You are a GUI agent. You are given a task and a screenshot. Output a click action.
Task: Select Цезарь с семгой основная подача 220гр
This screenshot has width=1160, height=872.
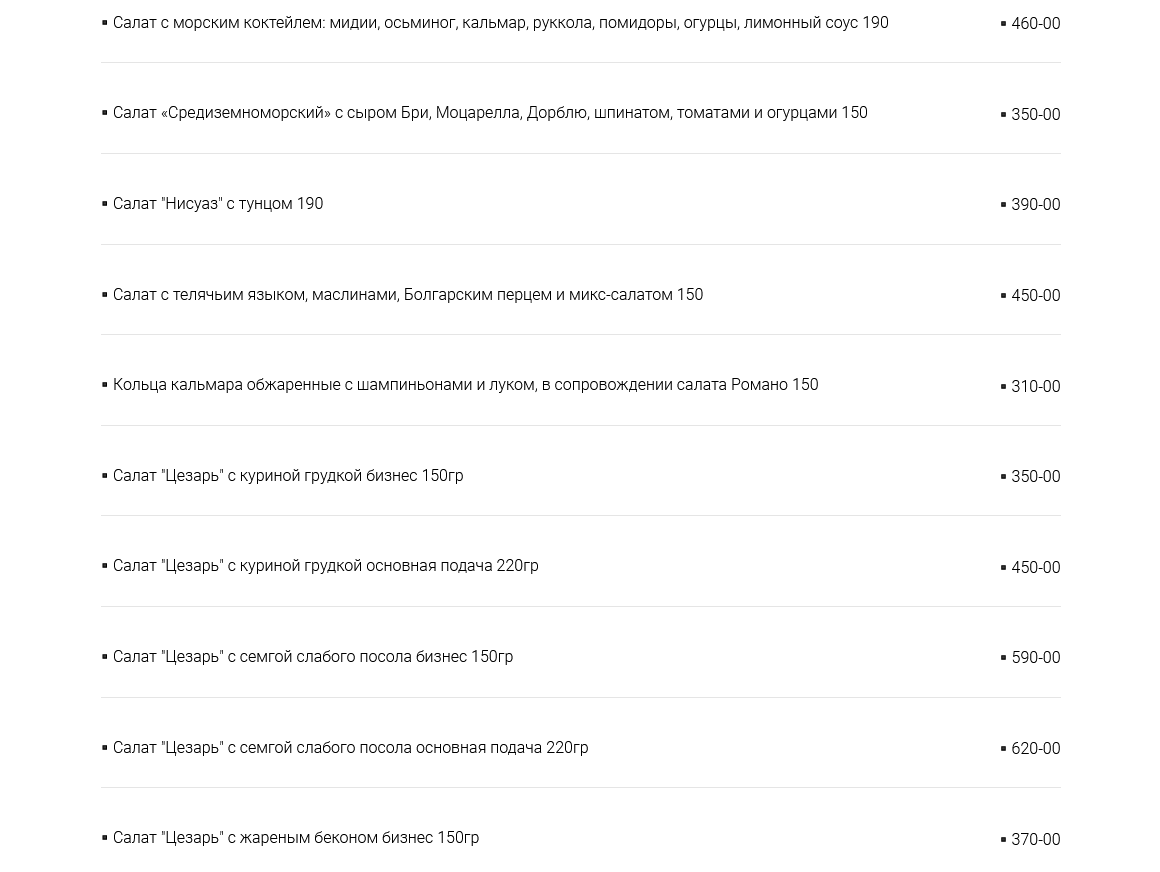pyautogui.click(x=350, y=748)
